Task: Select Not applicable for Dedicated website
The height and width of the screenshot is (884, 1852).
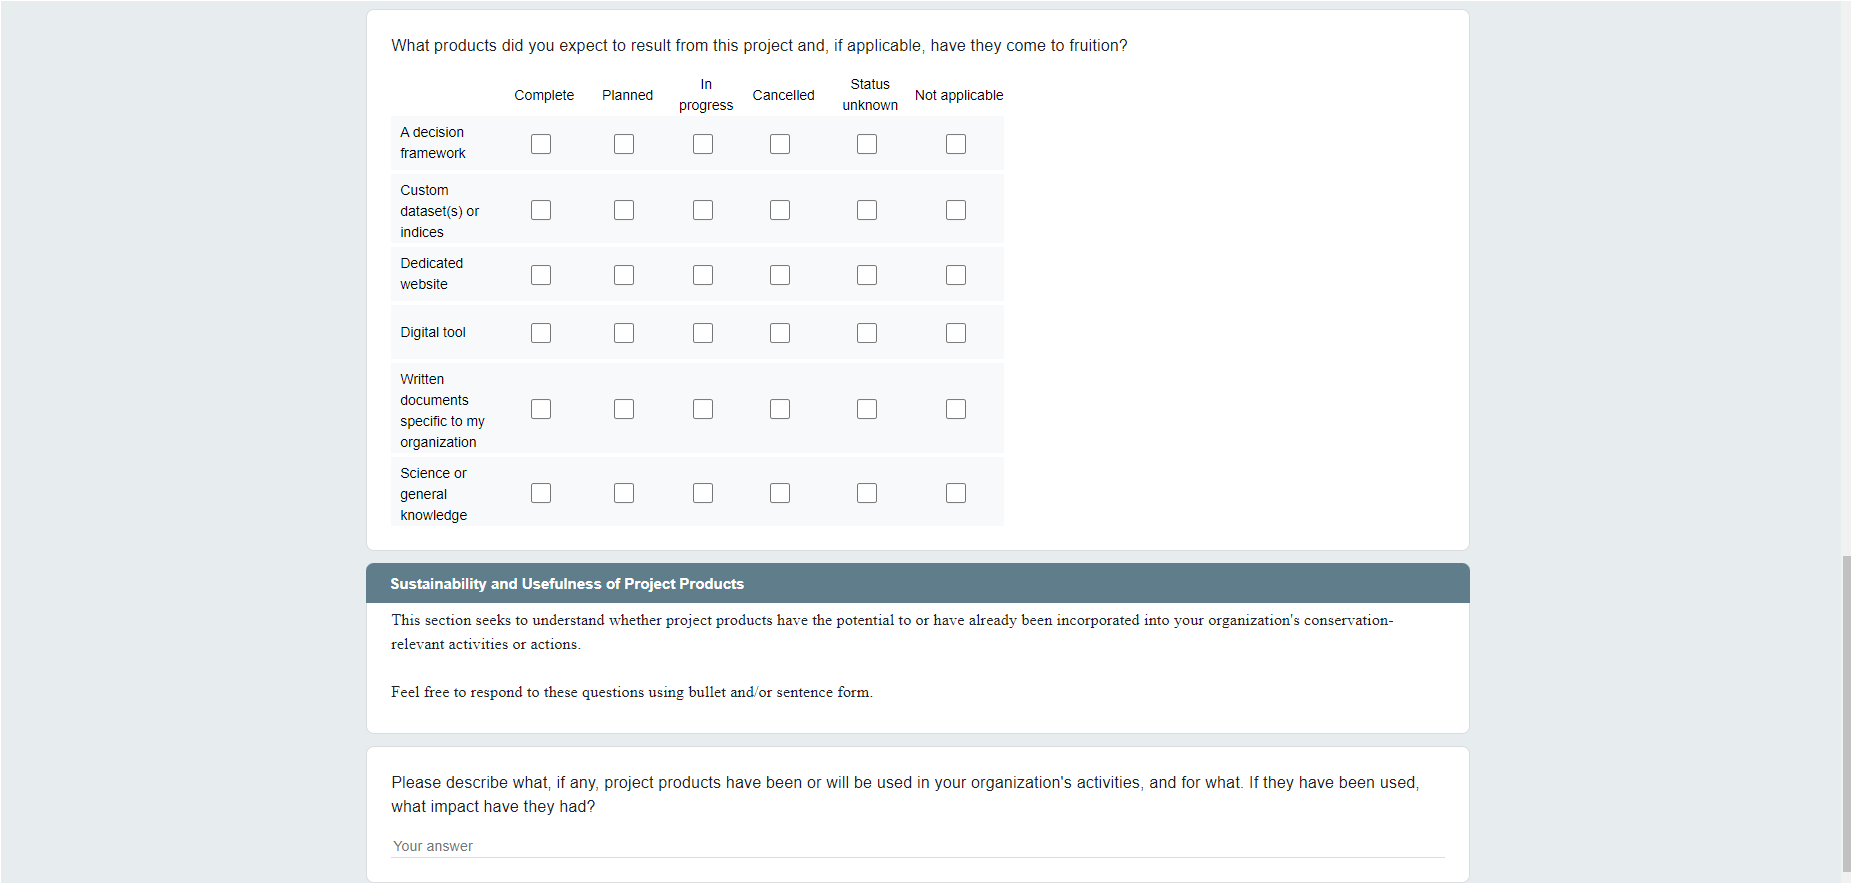Action: pos(956,275)
